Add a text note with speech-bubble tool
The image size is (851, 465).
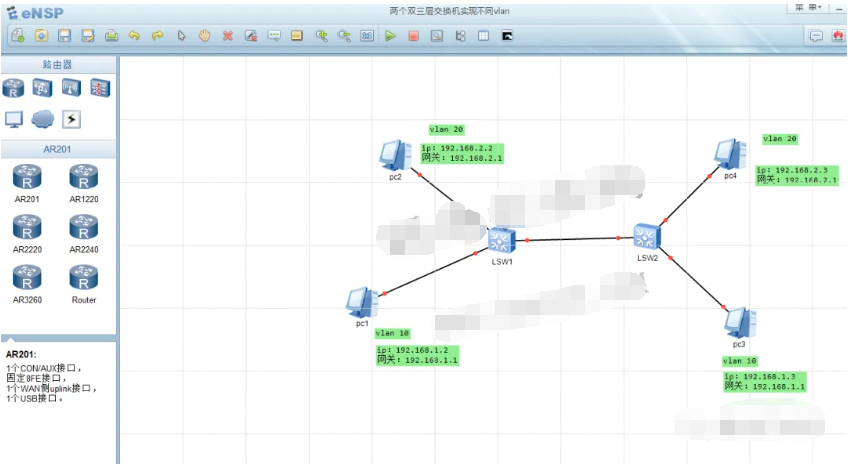274,36
